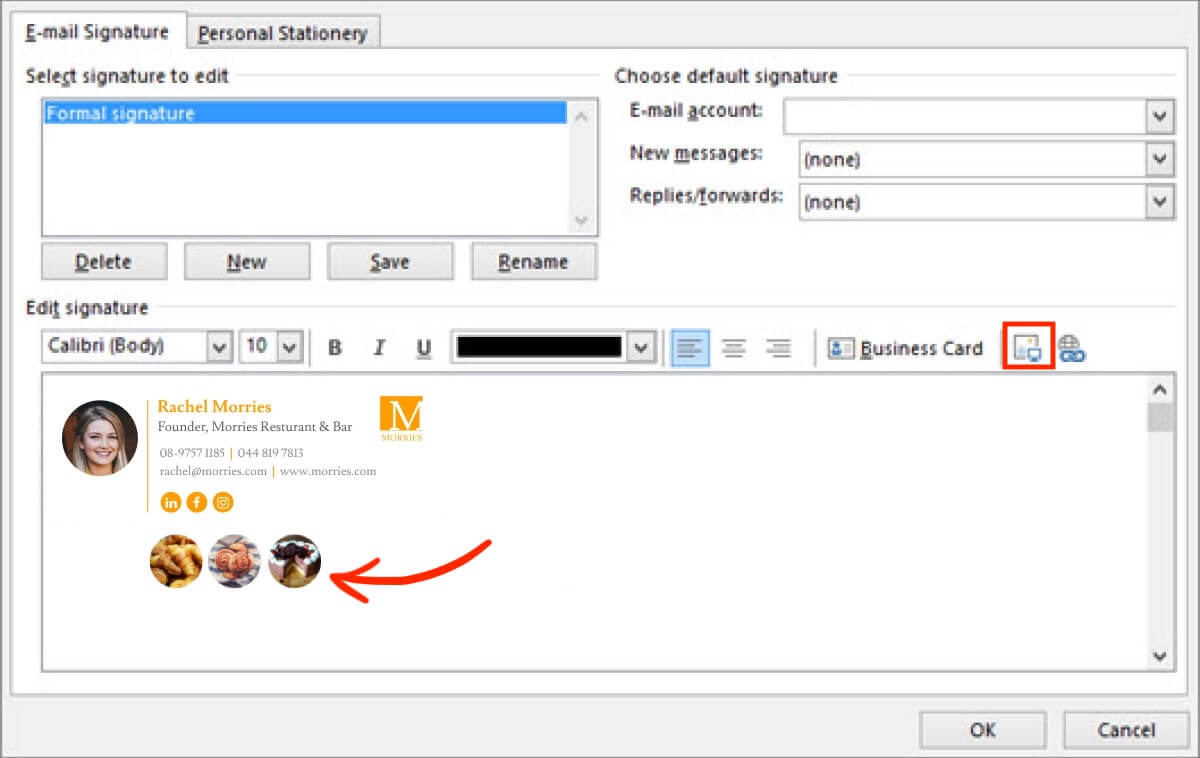Viewport: 1200px width, 758px height.
Task: Toggle italic formatting
Action: 379,347
